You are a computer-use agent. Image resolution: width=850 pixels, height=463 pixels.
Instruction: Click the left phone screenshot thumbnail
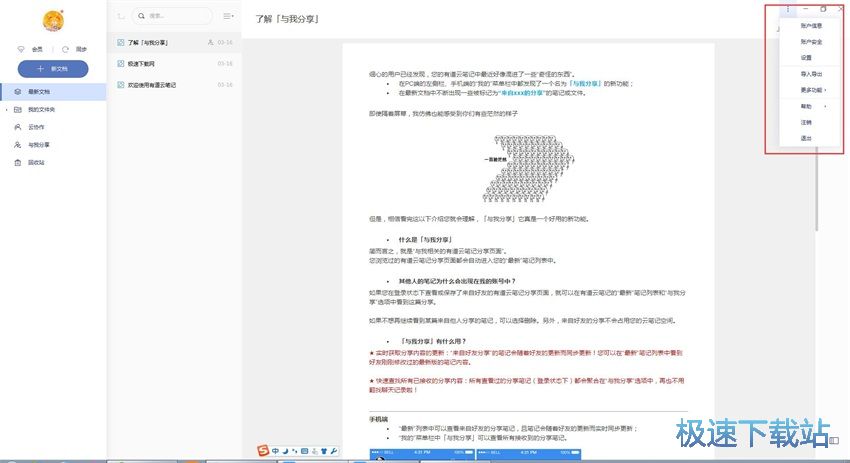point(422,454)
